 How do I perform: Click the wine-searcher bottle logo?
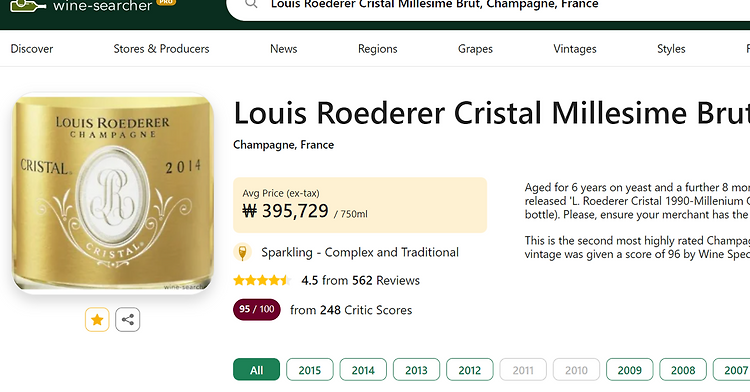[28, 6]
